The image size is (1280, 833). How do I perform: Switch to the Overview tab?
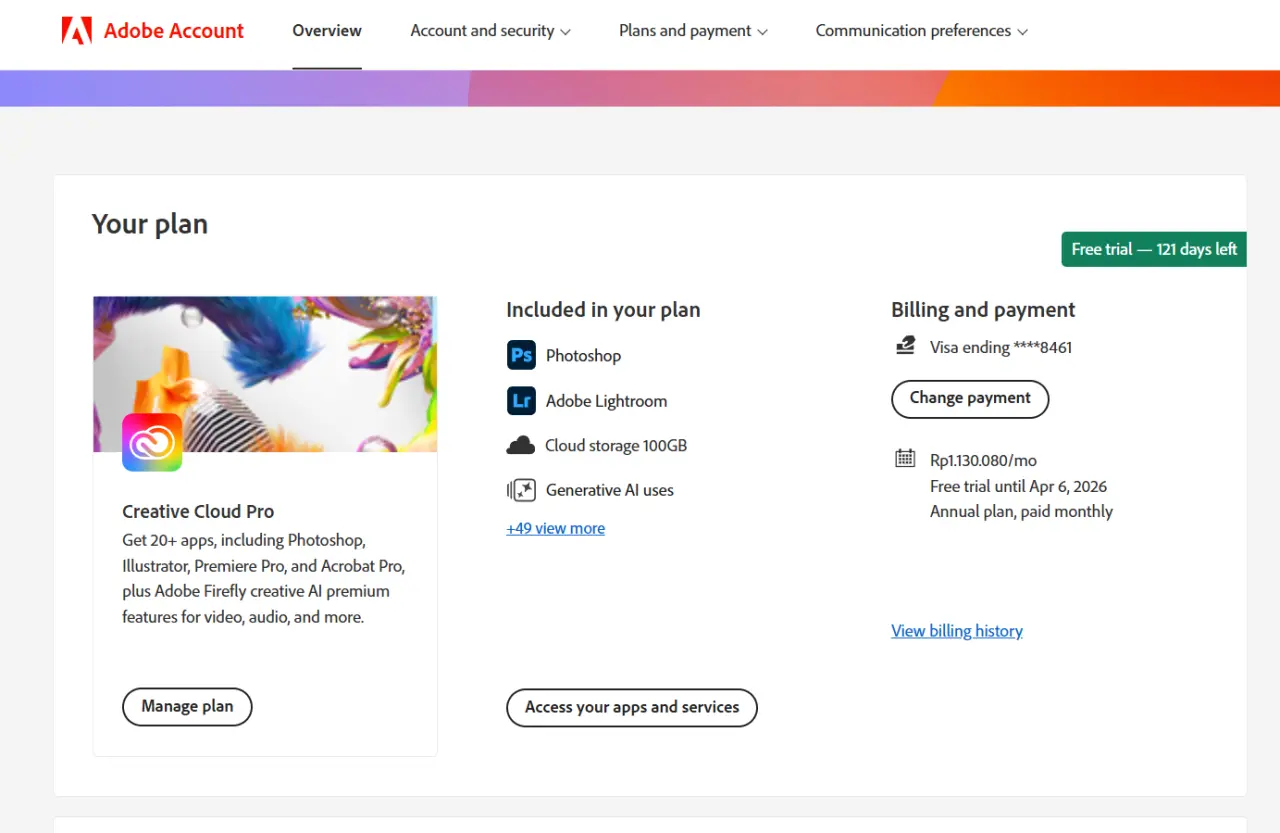327,31
